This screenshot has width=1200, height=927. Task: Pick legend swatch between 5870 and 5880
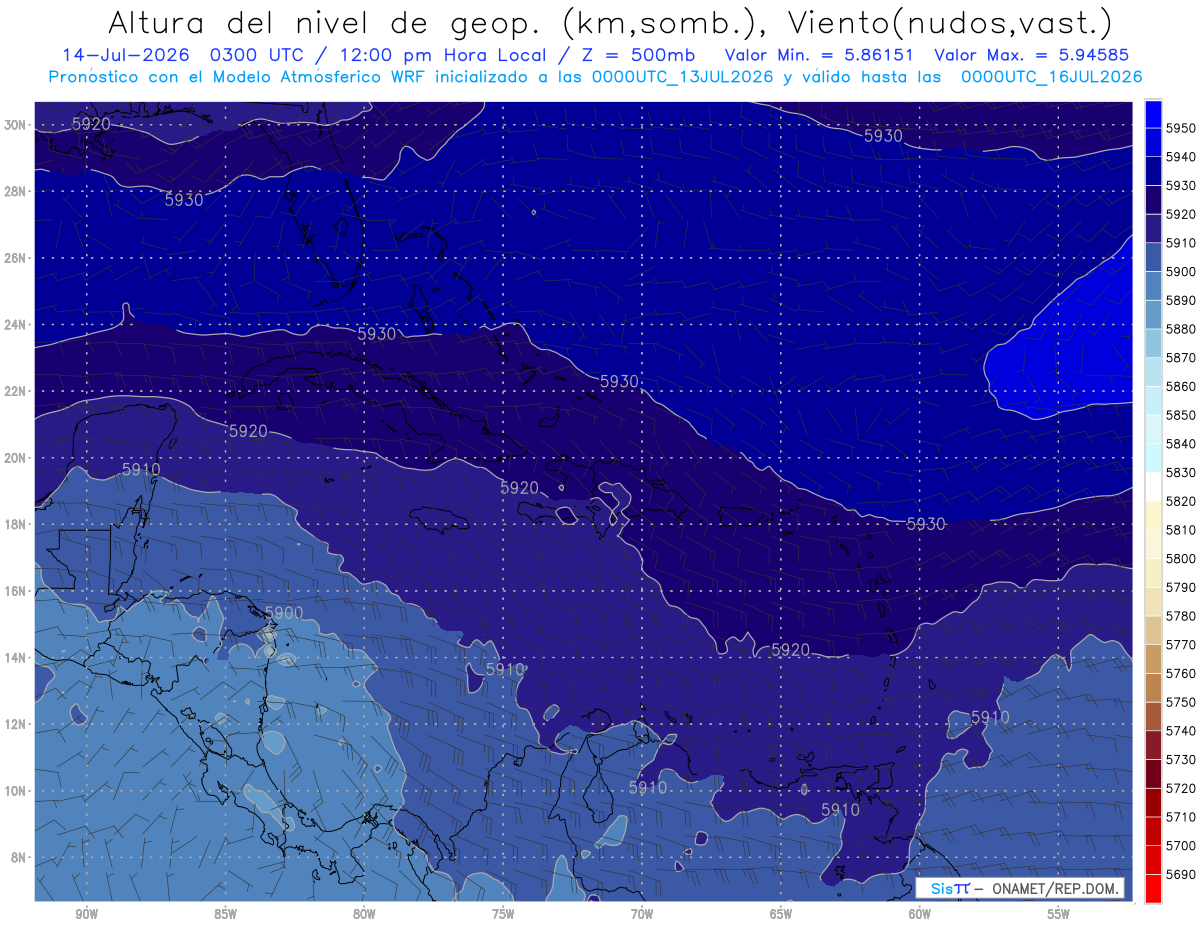(x=1153, y=343)
